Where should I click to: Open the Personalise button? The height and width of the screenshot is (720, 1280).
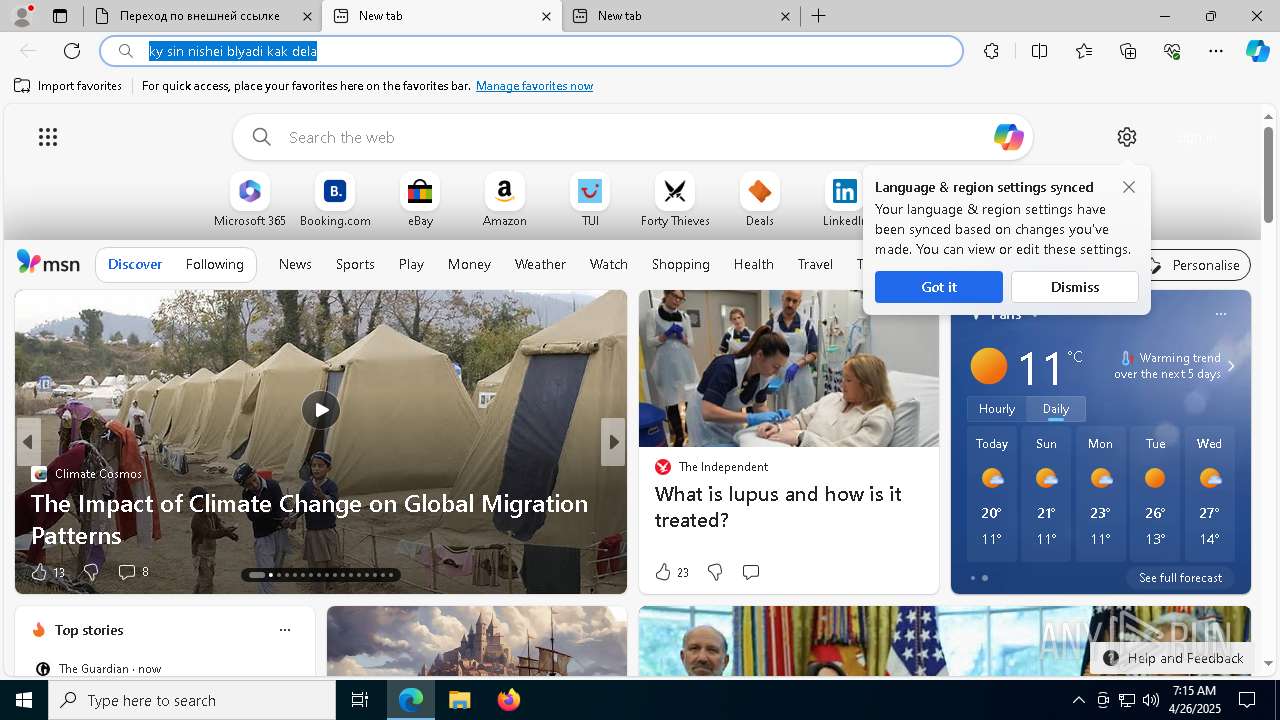coord(1196,265)
